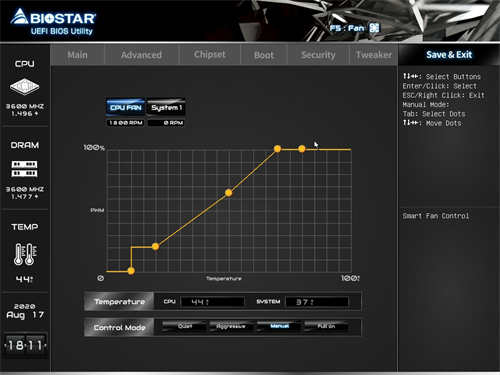Click the CPU chip icon in sidebar
Screen dimensions: 500x375
pos(24,87)
